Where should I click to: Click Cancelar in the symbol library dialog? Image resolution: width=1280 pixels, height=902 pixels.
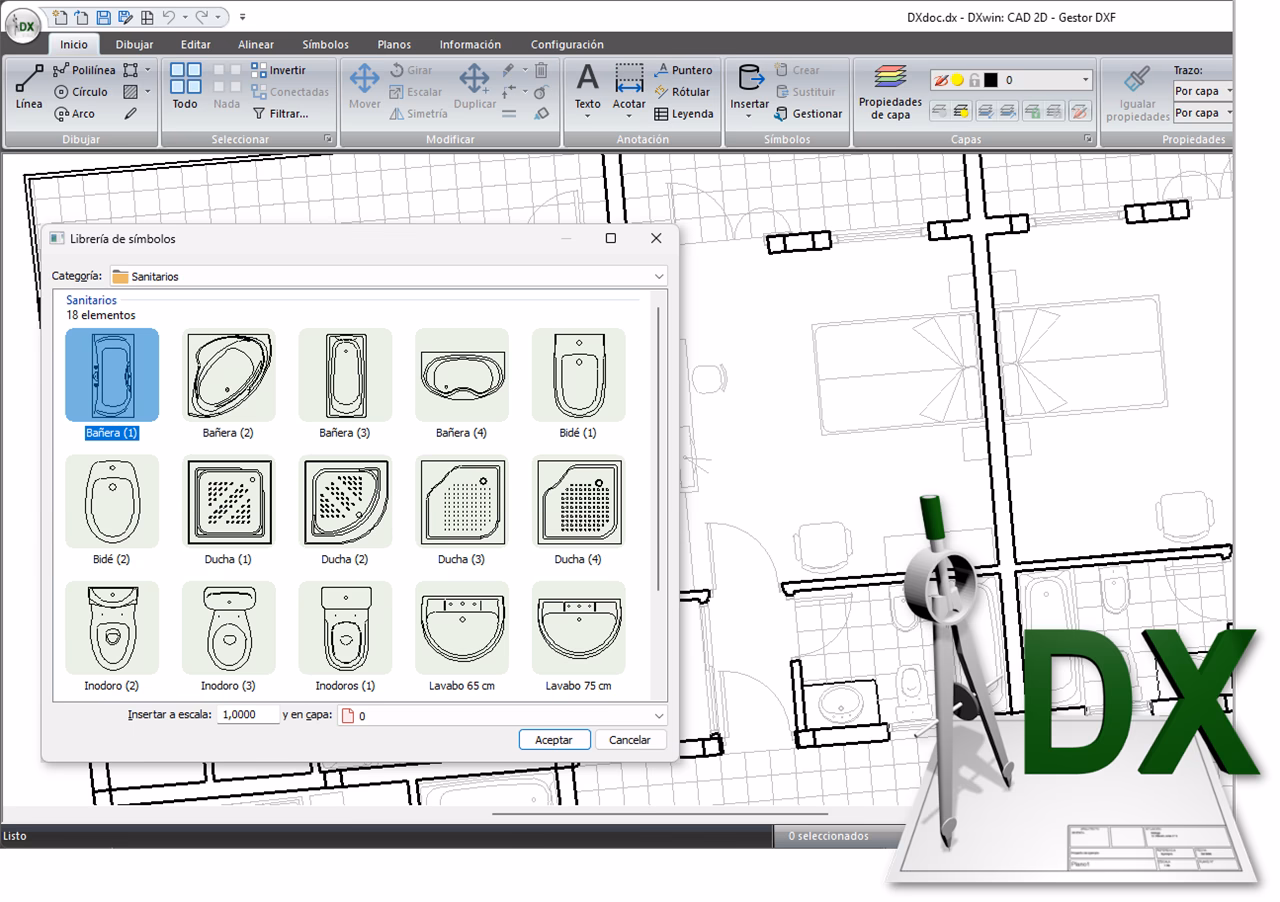(x=630, y=740)
